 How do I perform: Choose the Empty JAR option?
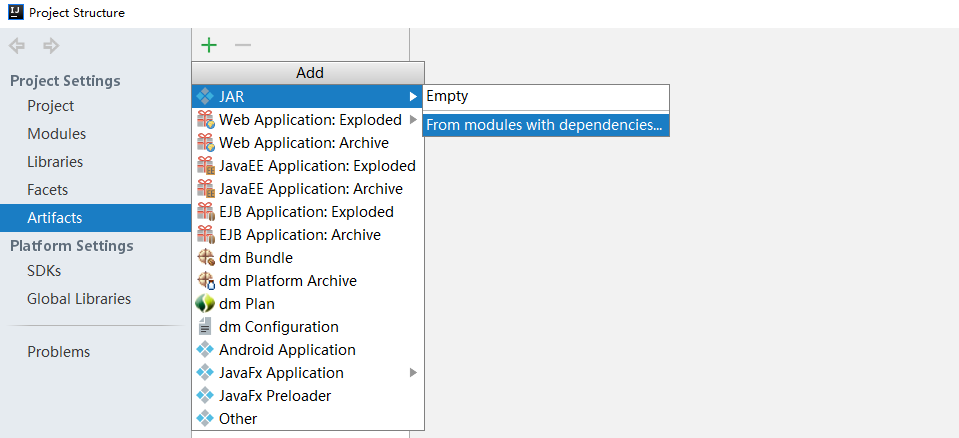(x=447, y=97)
